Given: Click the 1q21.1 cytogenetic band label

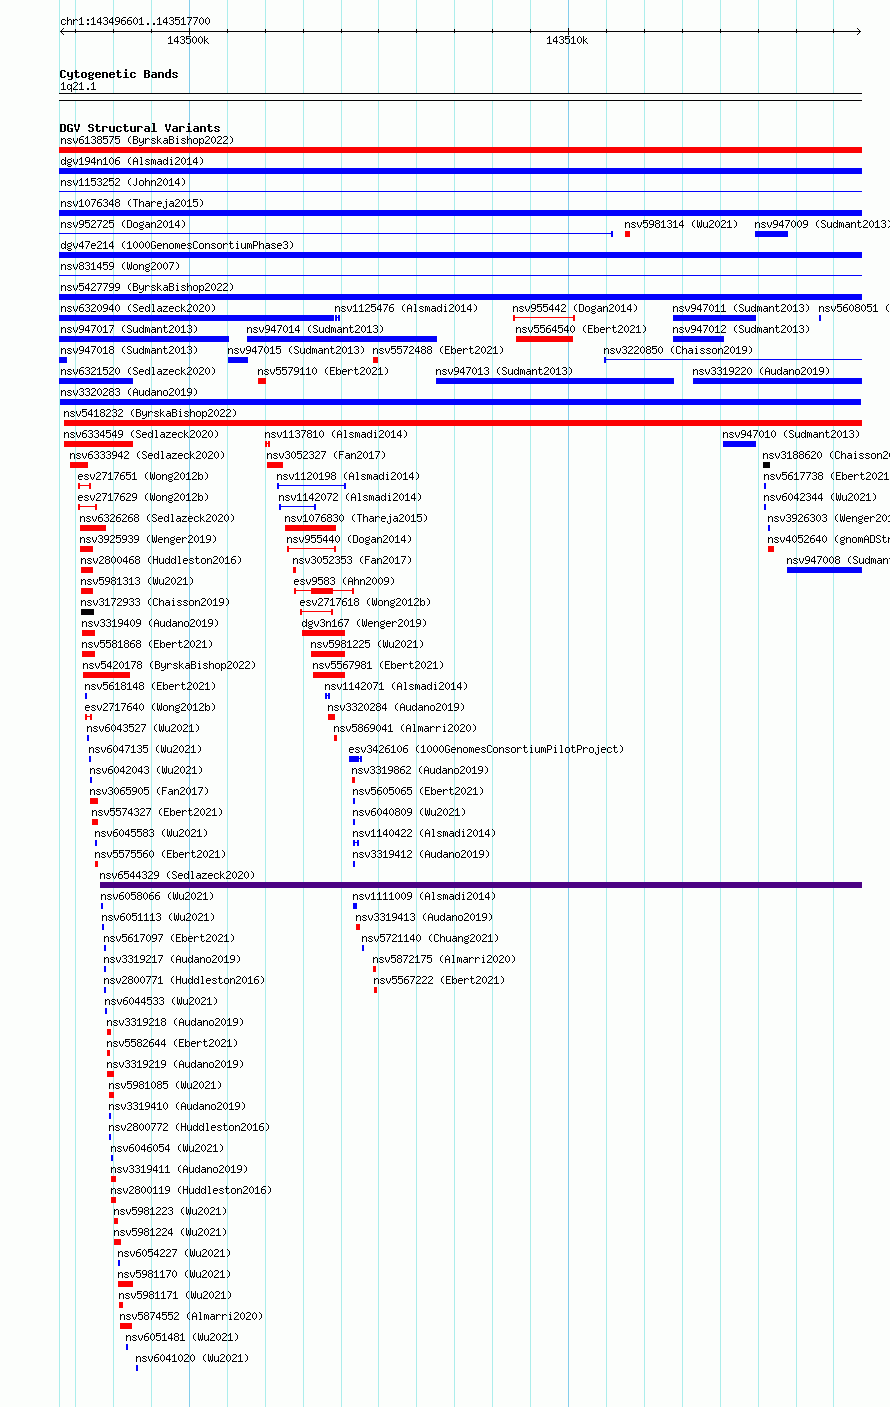Looking at the screenshot, I should tap(78, 87).
